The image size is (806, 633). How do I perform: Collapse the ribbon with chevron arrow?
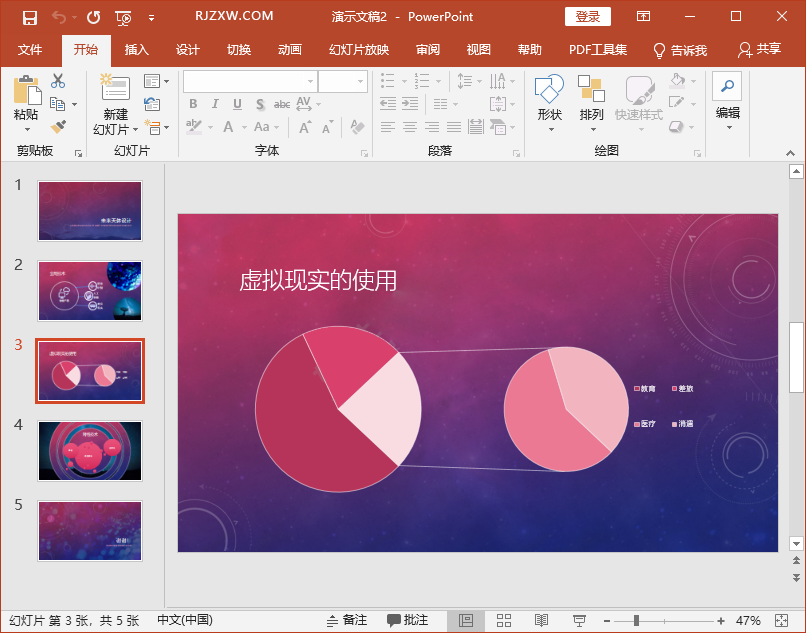coord(791,153)
